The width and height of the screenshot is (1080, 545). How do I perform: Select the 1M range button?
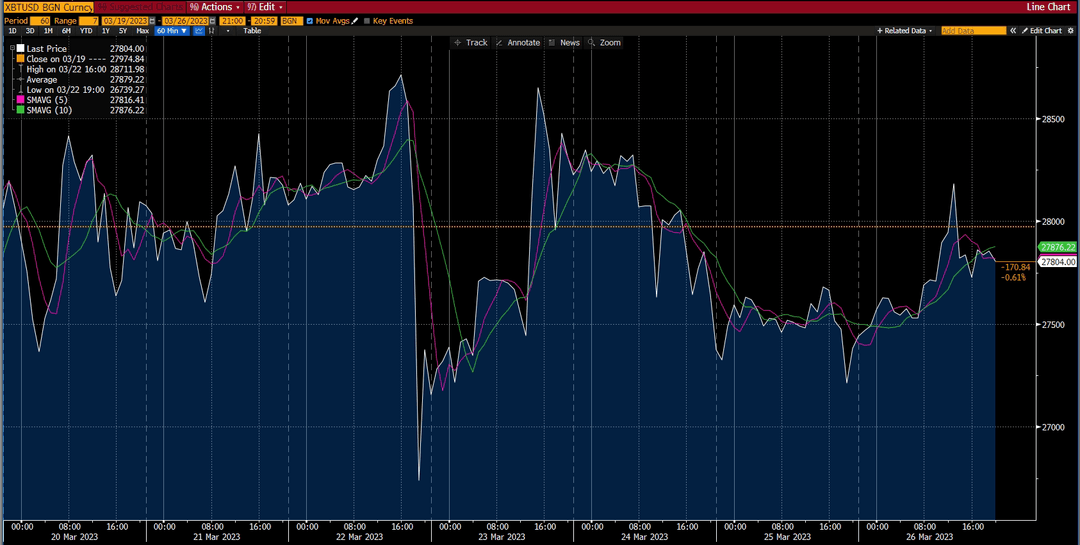[x=48, y=31]
